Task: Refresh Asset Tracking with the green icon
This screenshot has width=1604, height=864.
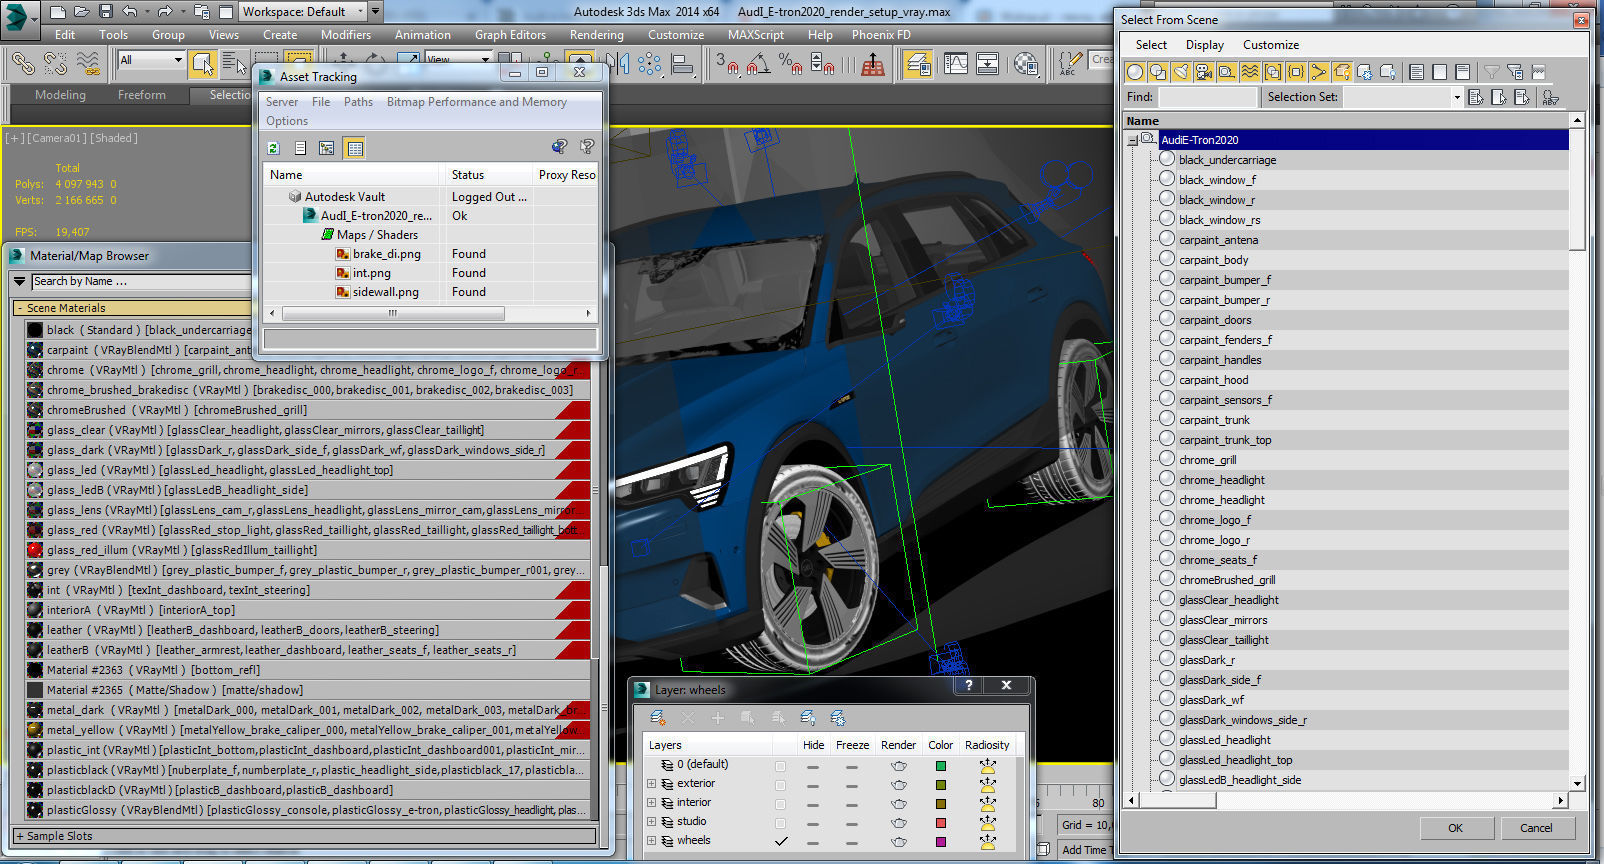Action: 273,148
